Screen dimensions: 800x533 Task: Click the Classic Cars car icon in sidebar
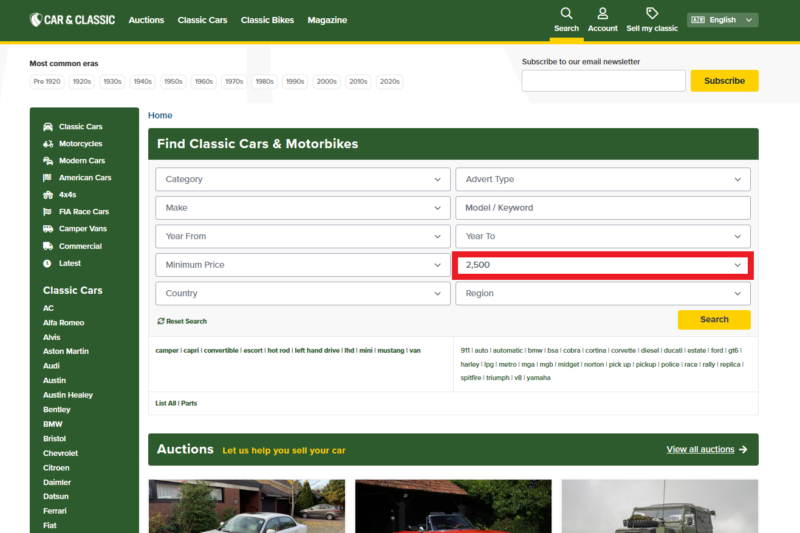pos(48,126)
